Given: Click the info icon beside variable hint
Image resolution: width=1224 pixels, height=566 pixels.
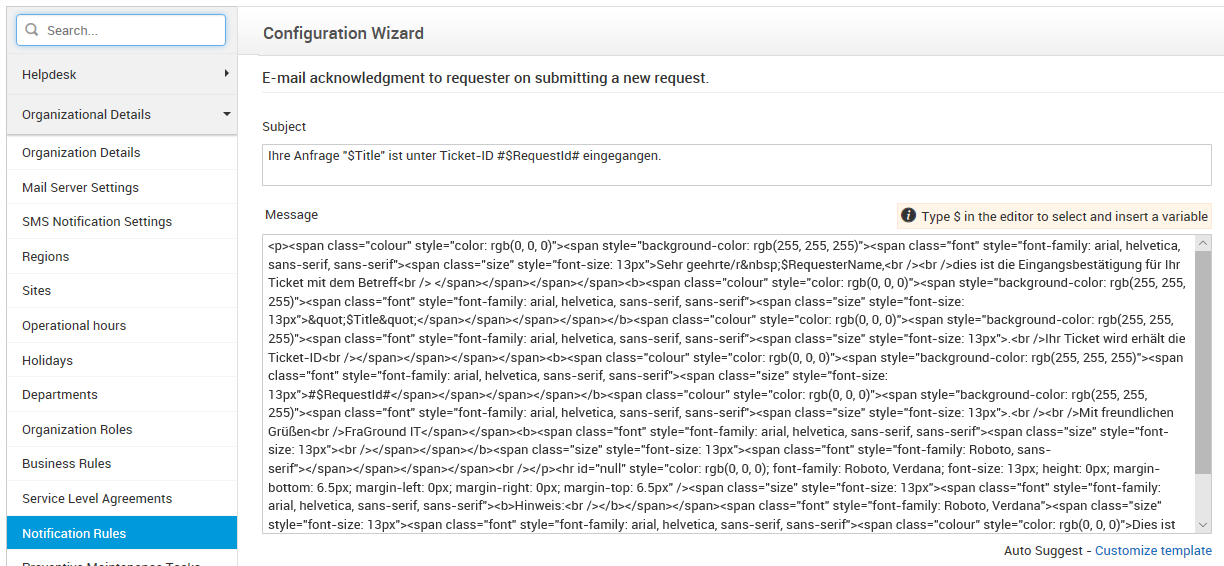Looking at the screenshot, I should (908, 216).
